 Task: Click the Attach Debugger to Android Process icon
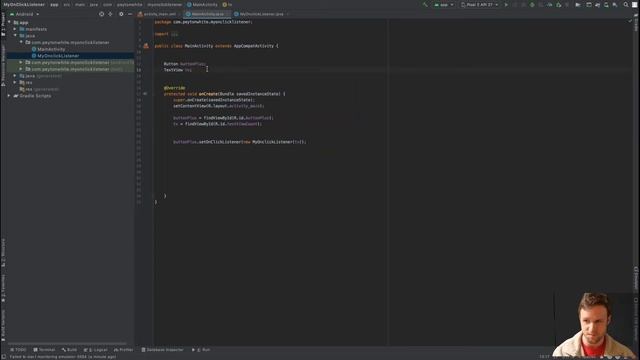pos(559,4)
